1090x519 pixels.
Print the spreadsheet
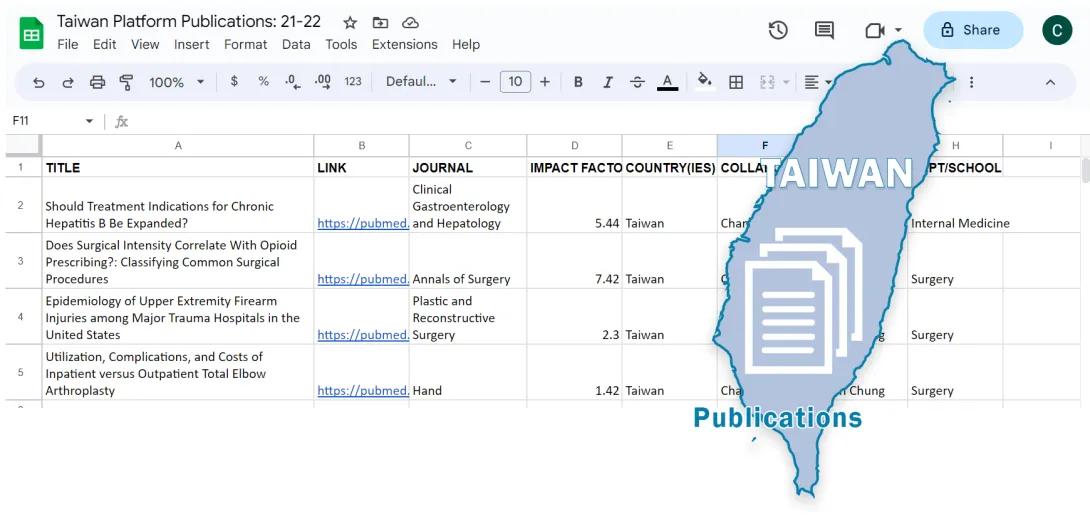pyautogui.click(x=97, y=82)
